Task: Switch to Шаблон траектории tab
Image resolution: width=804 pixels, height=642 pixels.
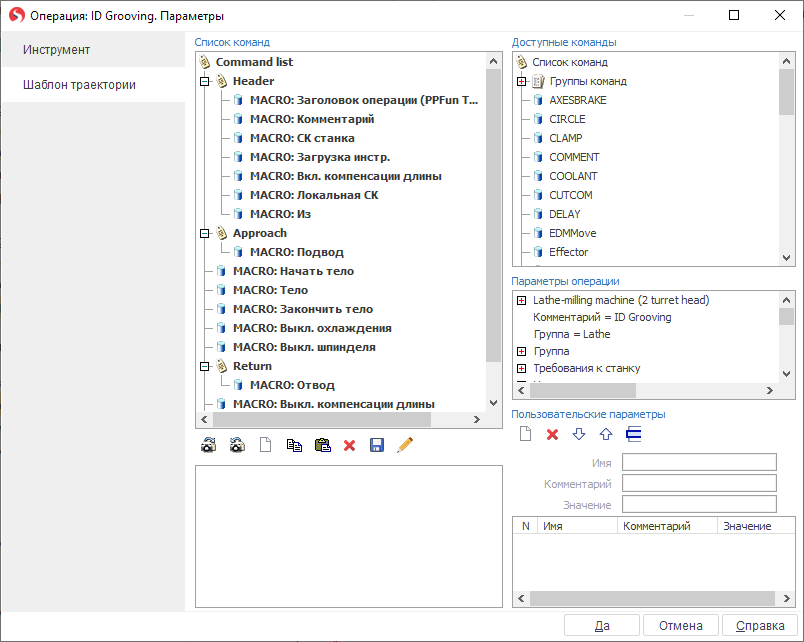Action: (79, 85)
